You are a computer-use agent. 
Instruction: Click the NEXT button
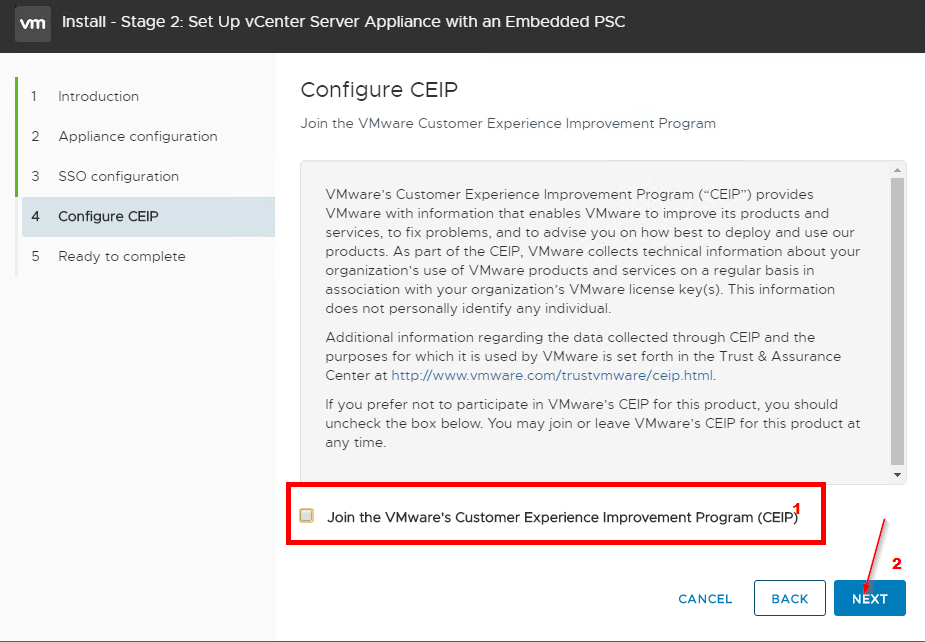870,598
